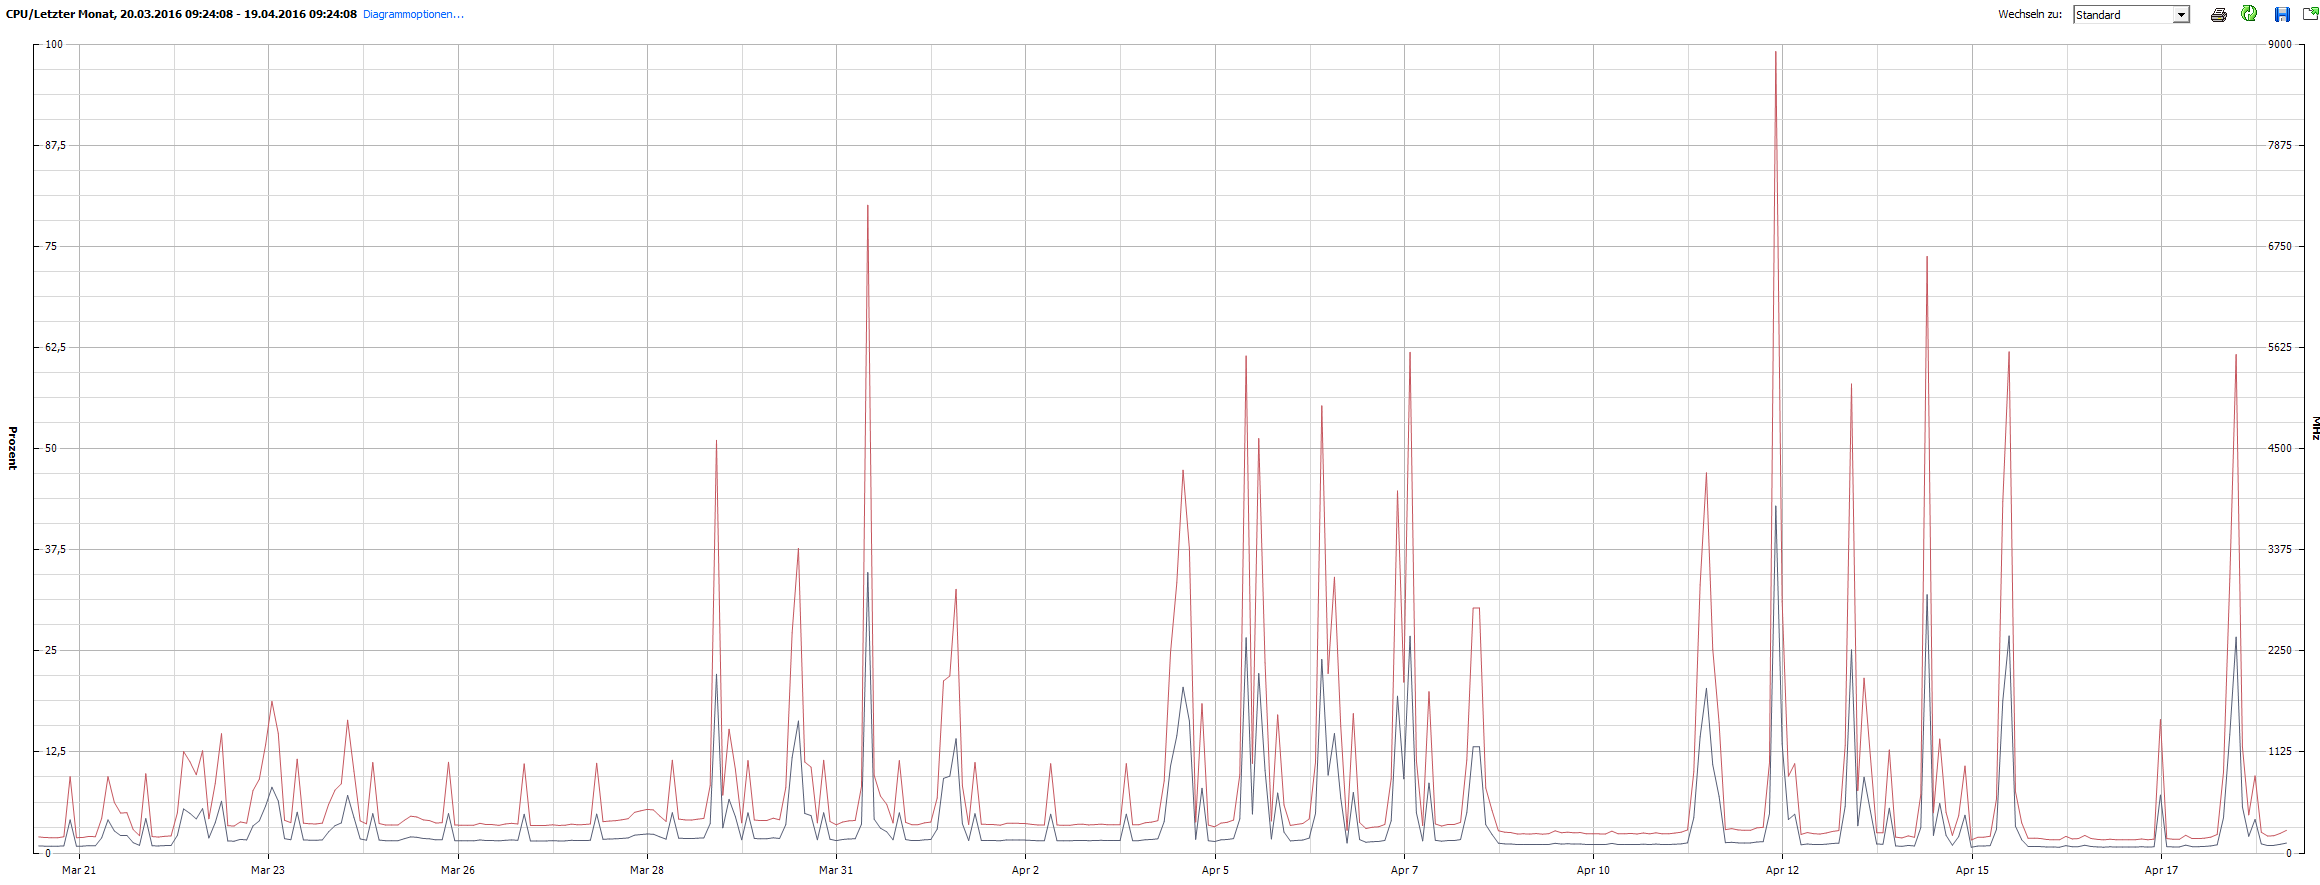
Task: Click the 2250 value on the MHz axis
Action: pyautogui.click(x=2279, y=650)
